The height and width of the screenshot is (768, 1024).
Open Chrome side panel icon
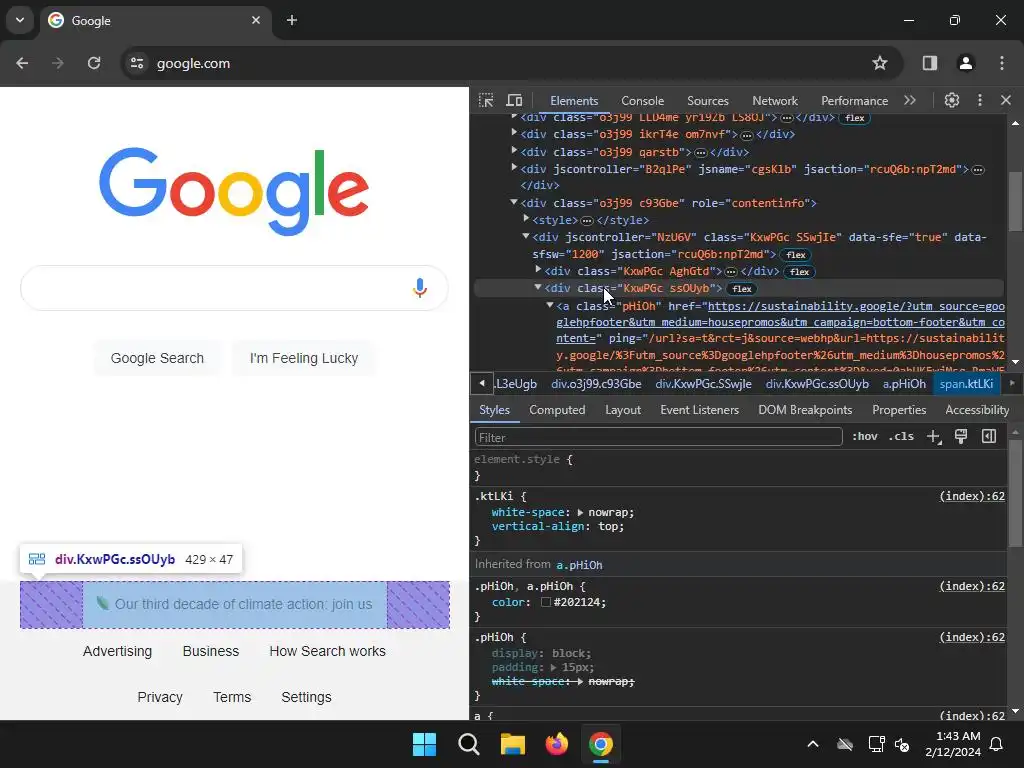[929, 63]
